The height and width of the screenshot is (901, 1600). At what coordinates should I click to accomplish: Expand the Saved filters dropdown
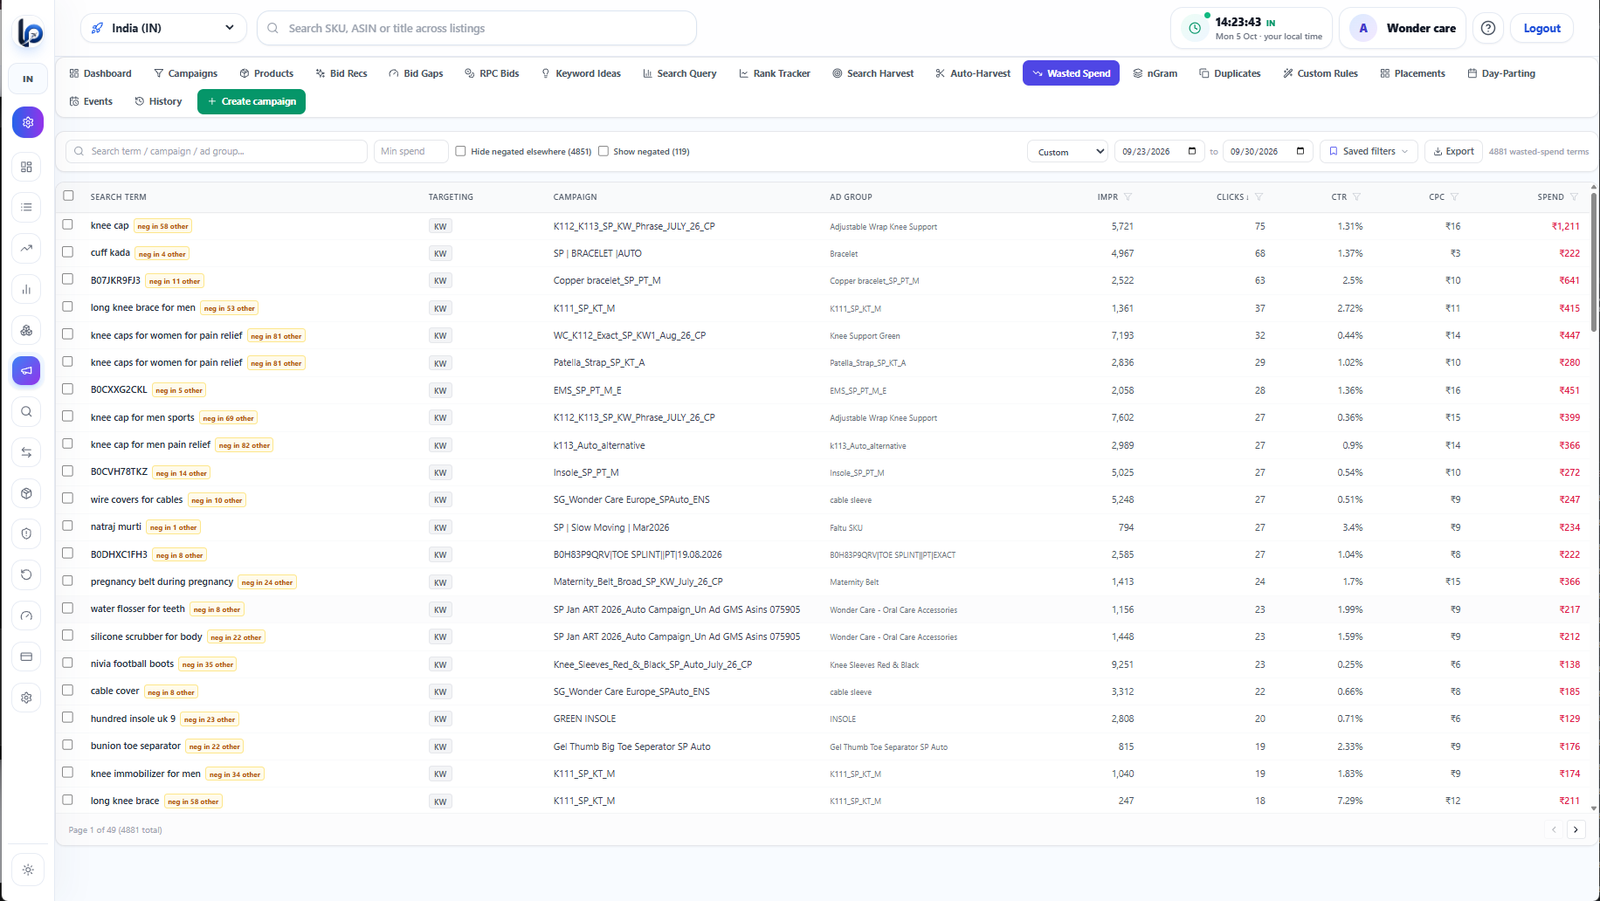click(x=1368, y=151)
